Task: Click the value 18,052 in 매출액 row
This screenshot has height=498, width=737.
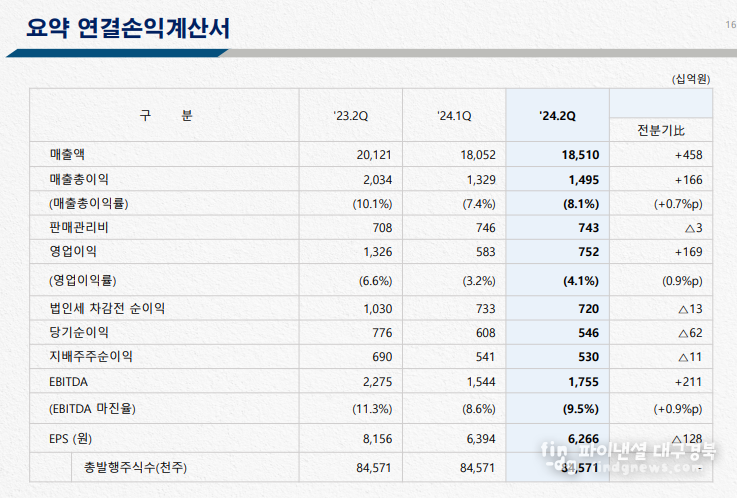Action: [x=478, y=155]
